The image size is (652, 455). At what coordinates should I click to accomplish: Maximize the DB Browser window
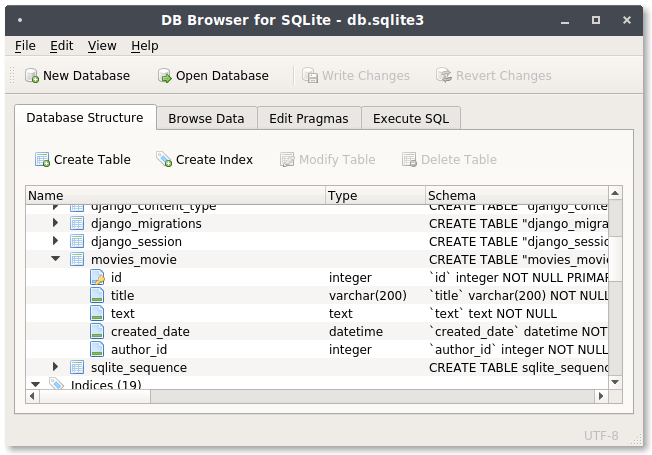pos(596,20)
